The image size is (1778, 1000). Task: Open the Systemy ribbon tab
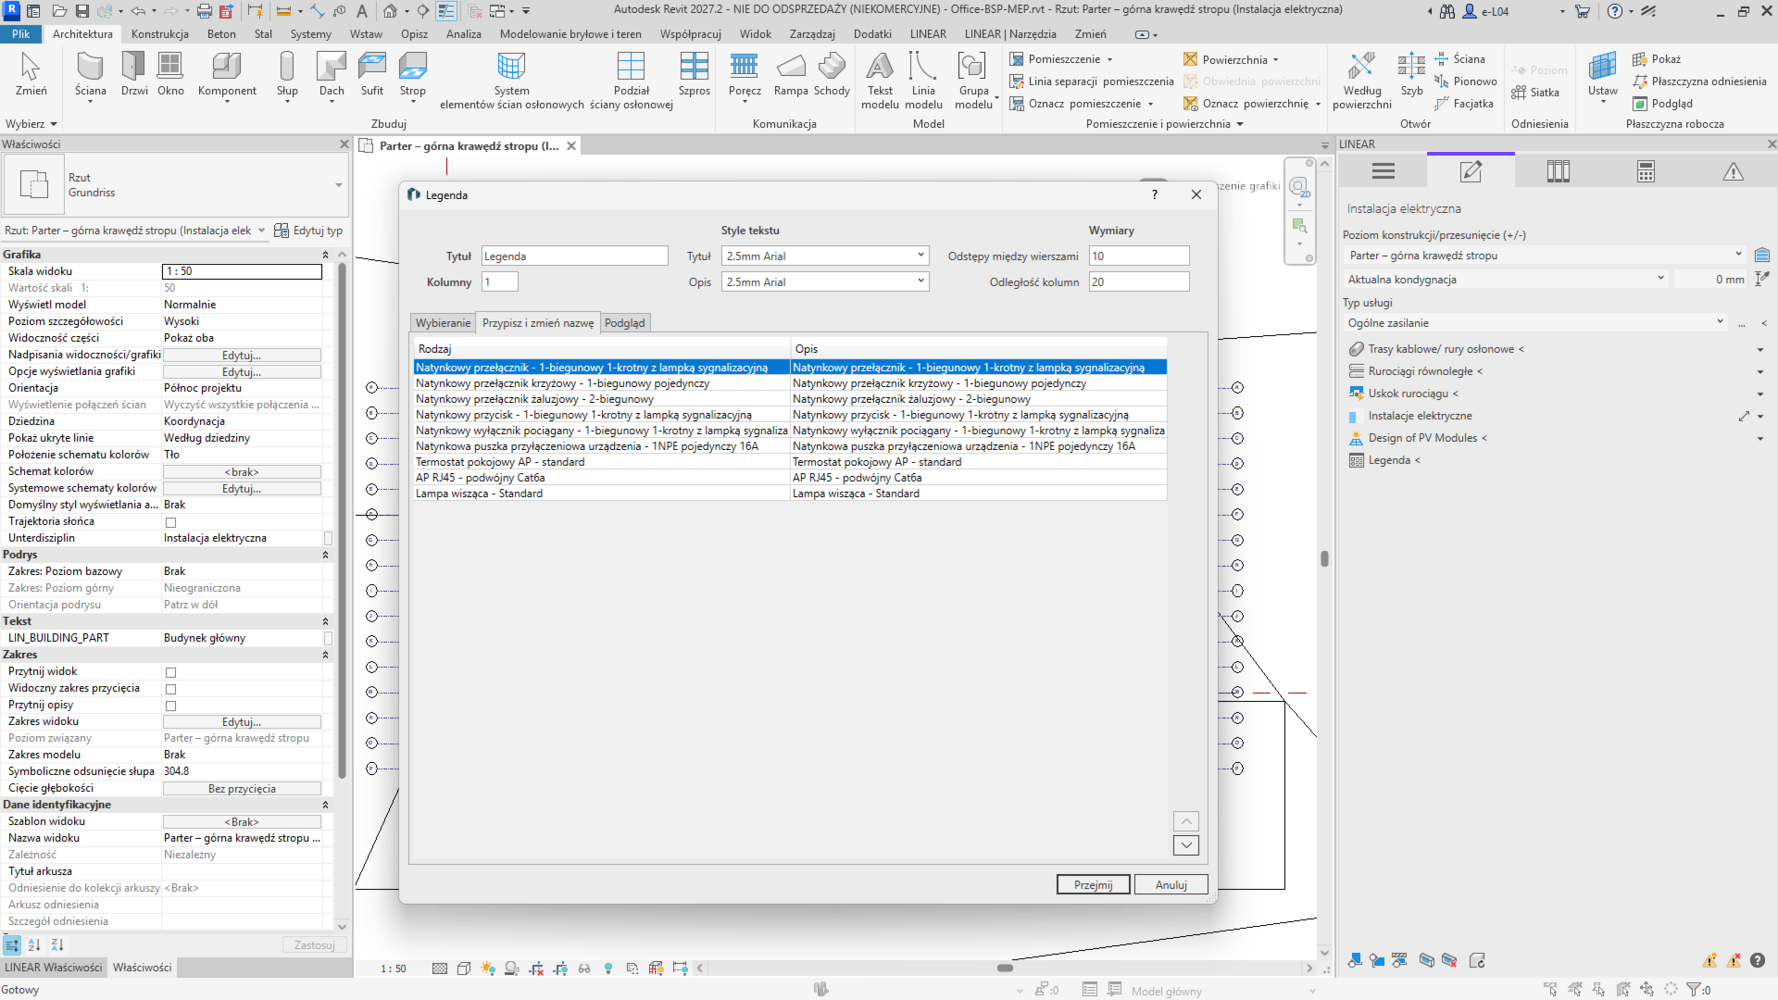[x=310, y=33]
